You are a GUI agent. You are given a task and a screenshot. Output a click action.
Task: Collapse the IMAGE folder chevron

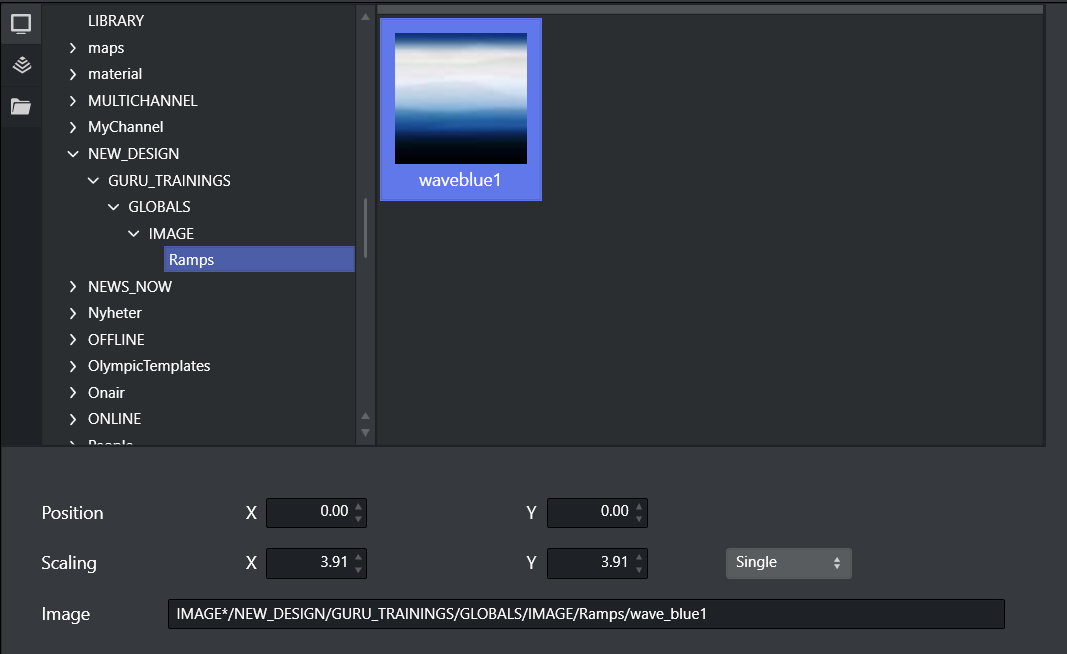[x=133, y=234]
